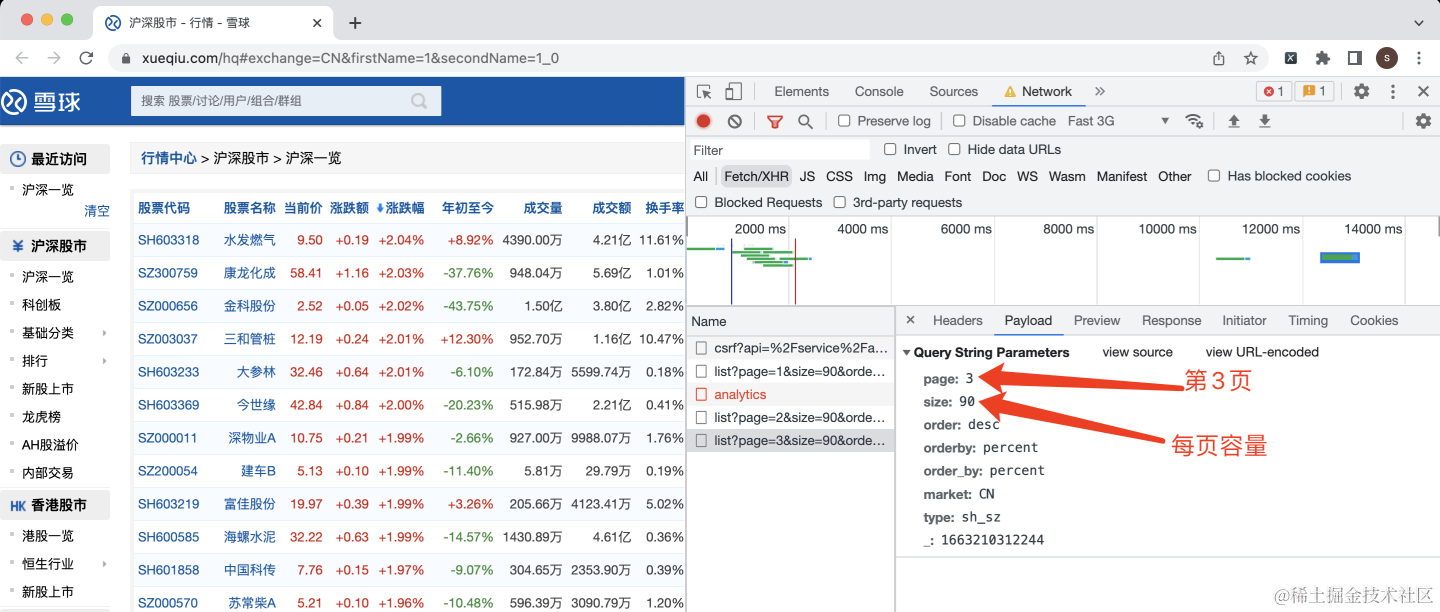Viewport: 1440px width, 612px height.
Task: Open the Chrome tab search chevron
Action: [1420, 22]
